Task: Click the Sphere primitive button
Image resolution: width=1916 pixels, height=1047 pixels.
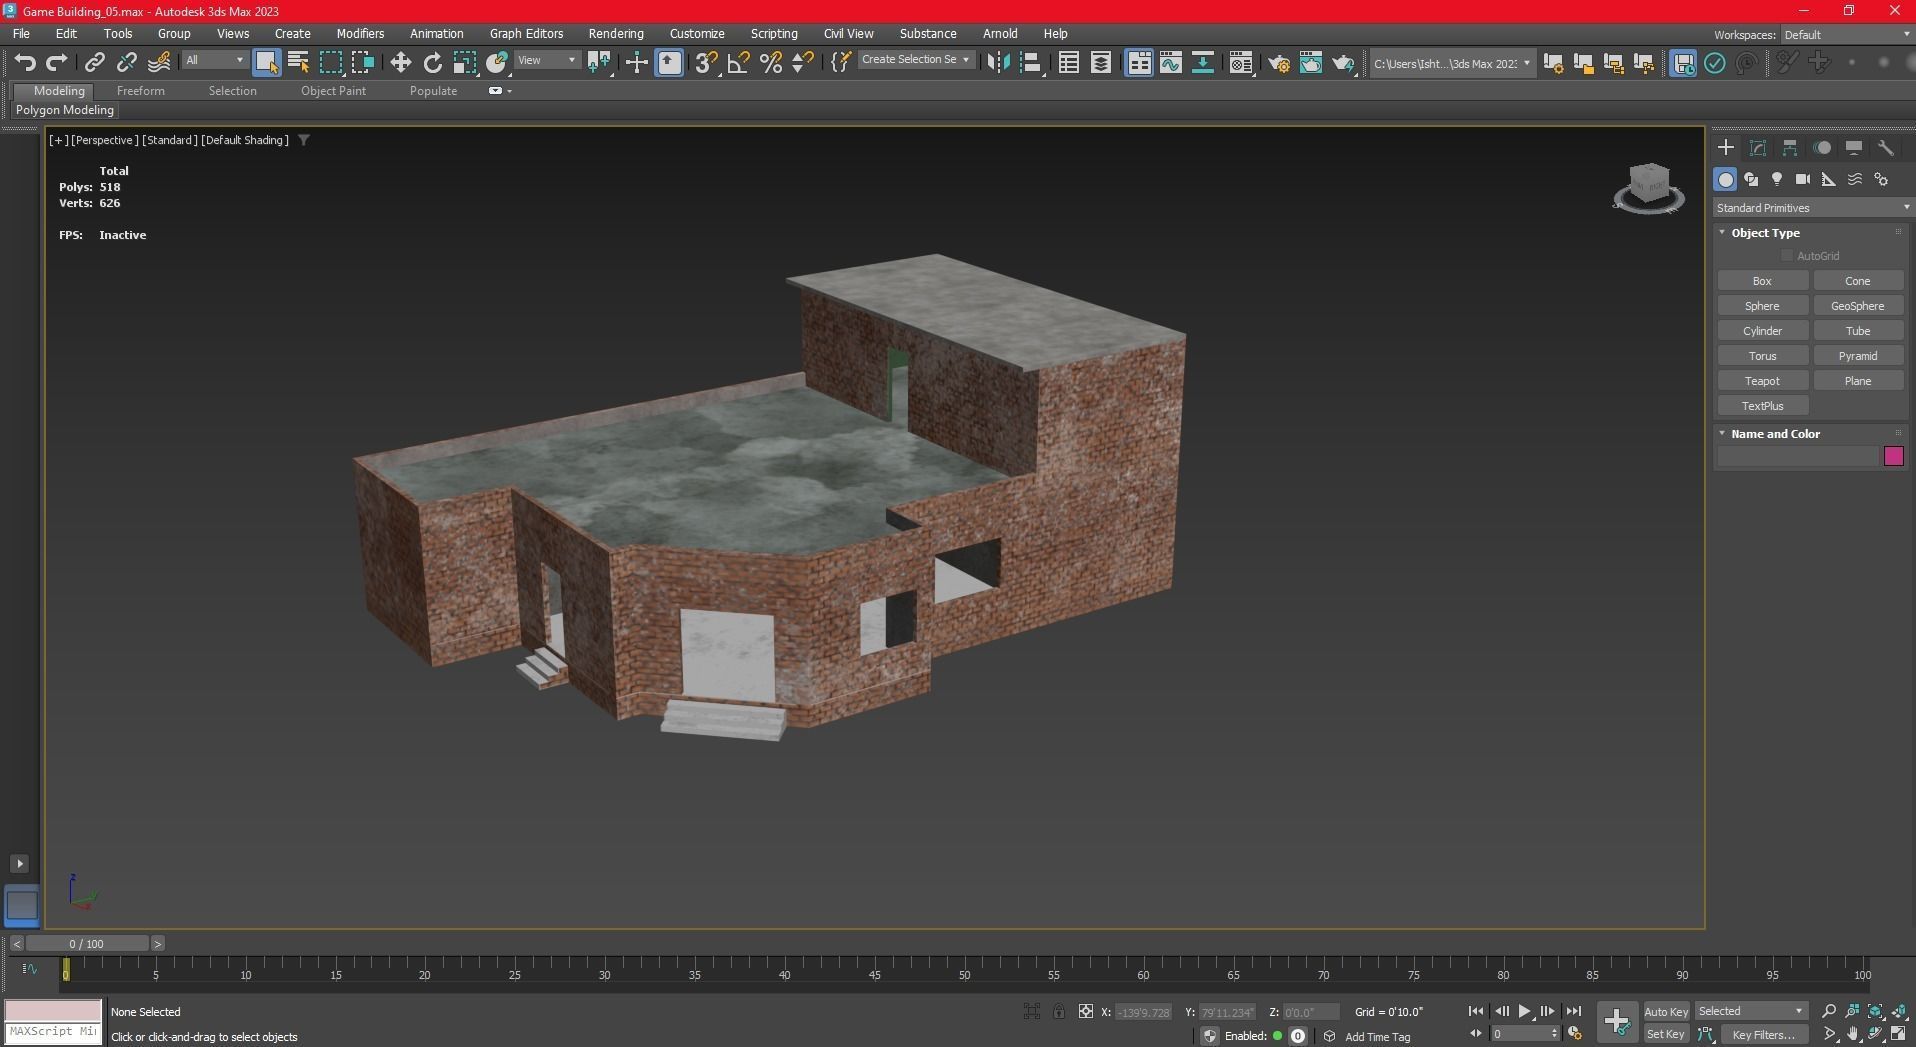Action: [x=1762, y=306]
